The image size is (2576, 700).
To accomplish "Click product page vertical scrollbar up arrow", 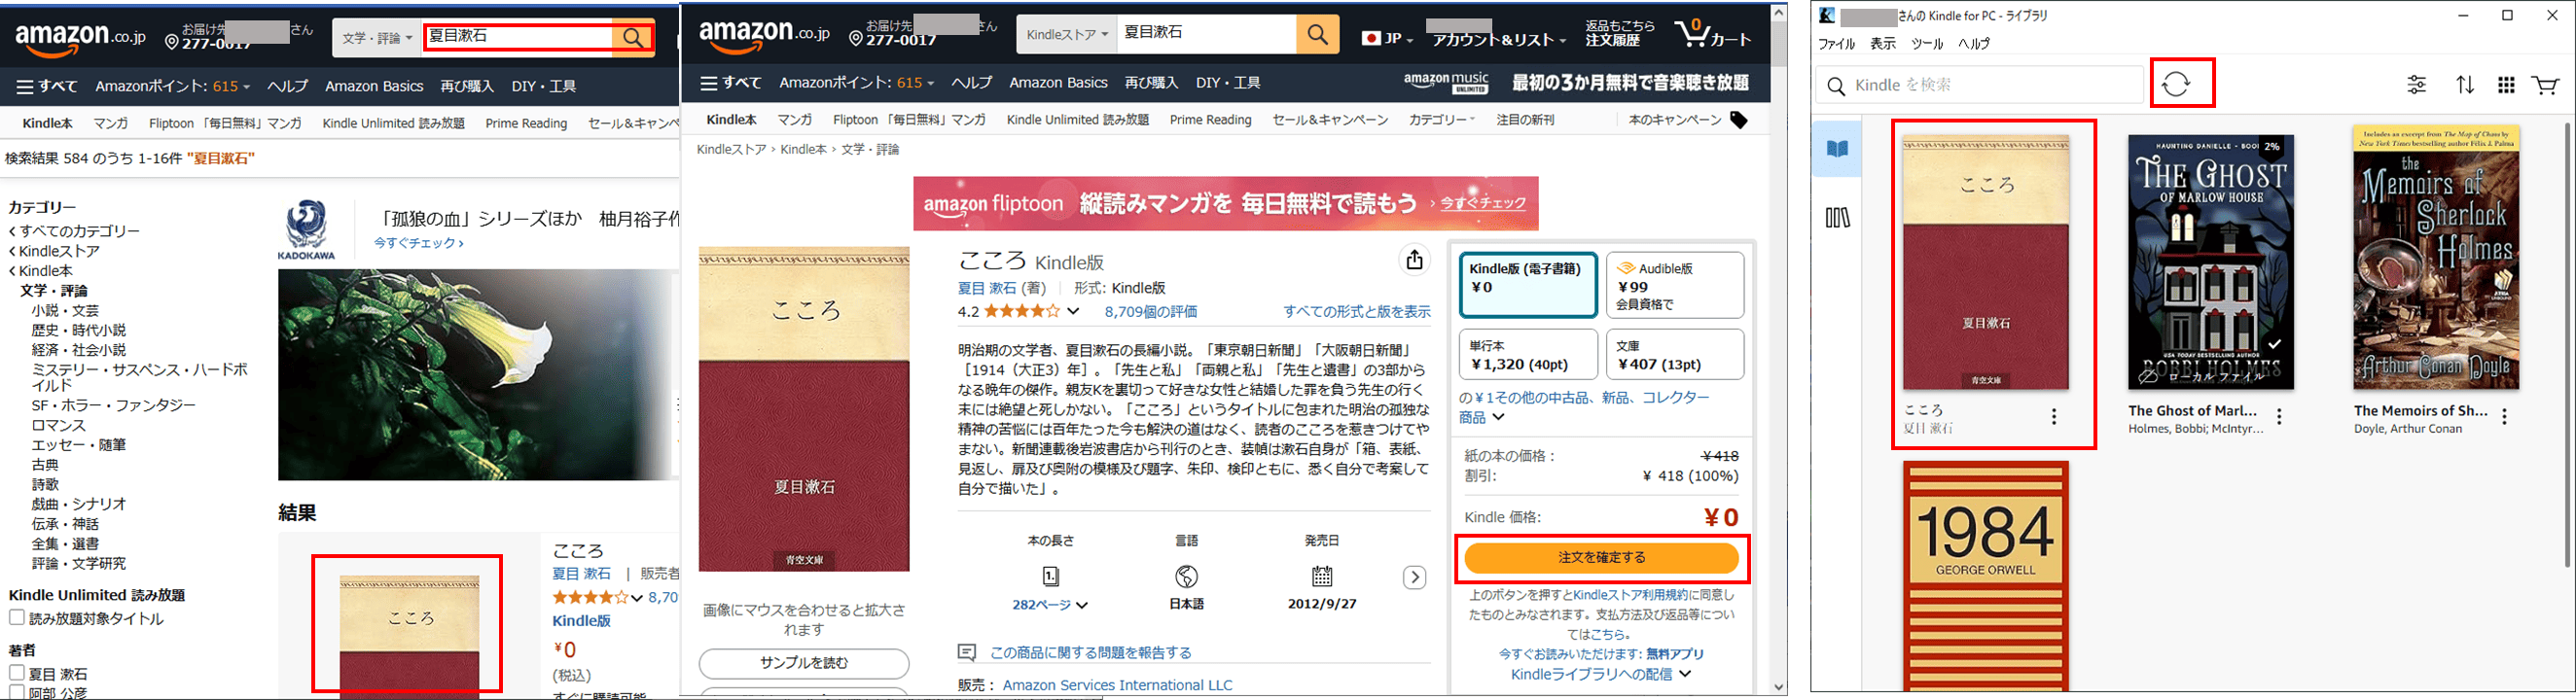I will coord(1779,13).
